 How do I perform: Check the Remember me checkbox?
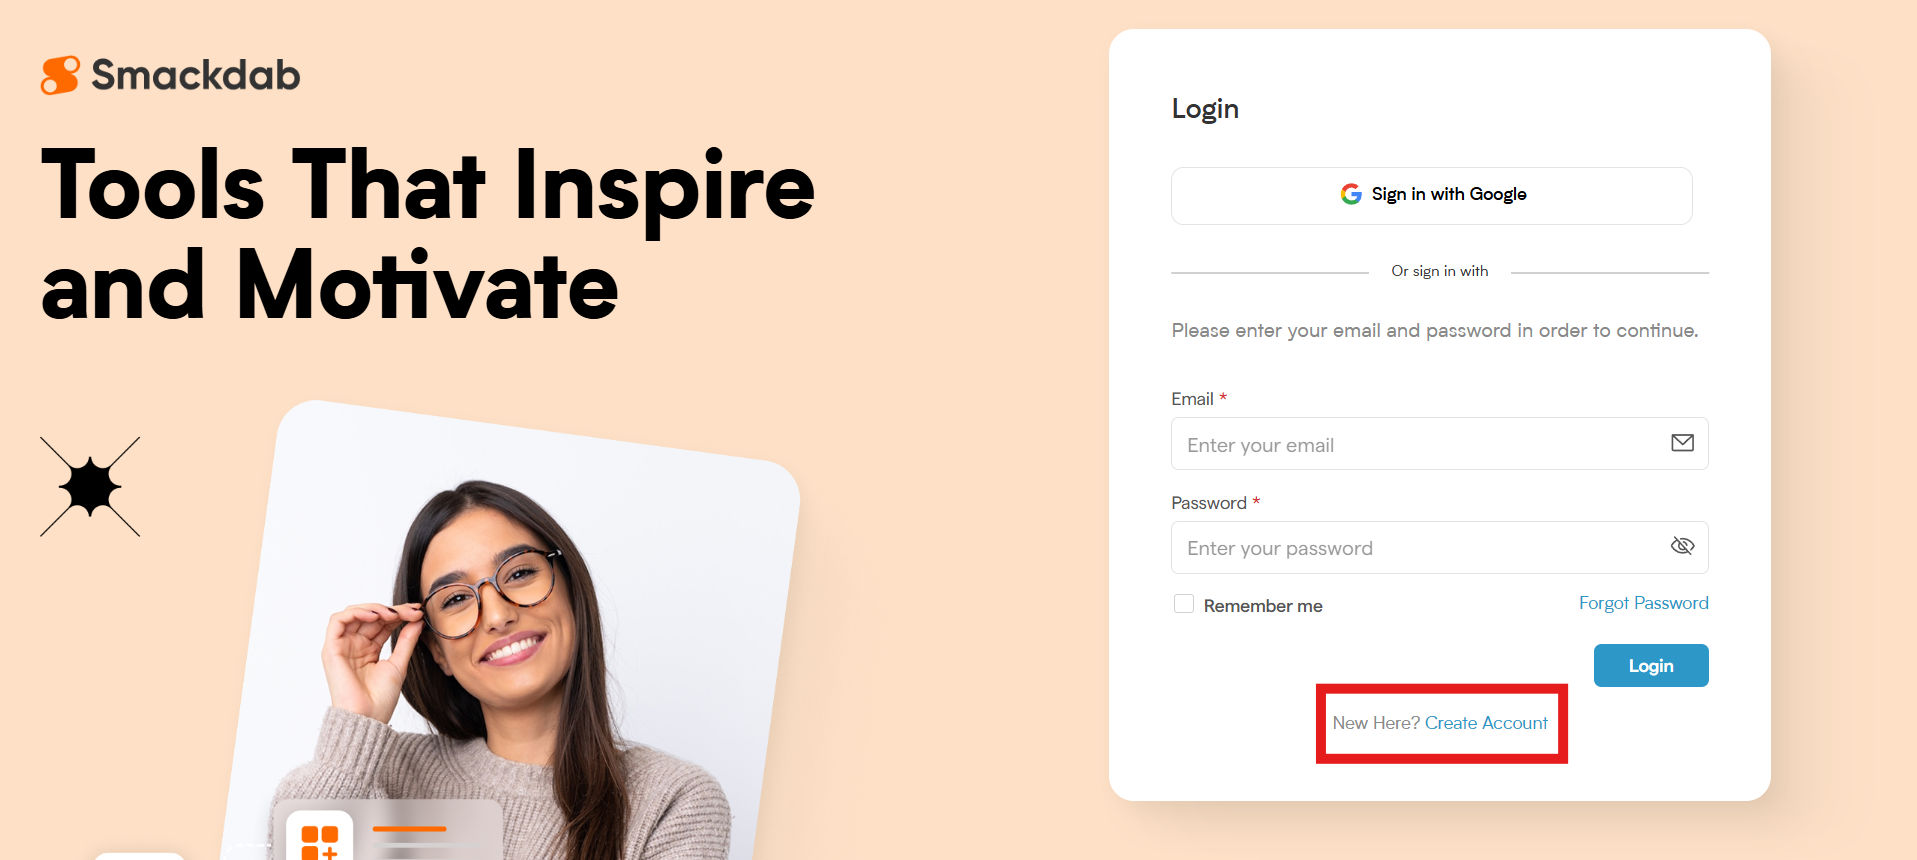(x=1184, y=604)
